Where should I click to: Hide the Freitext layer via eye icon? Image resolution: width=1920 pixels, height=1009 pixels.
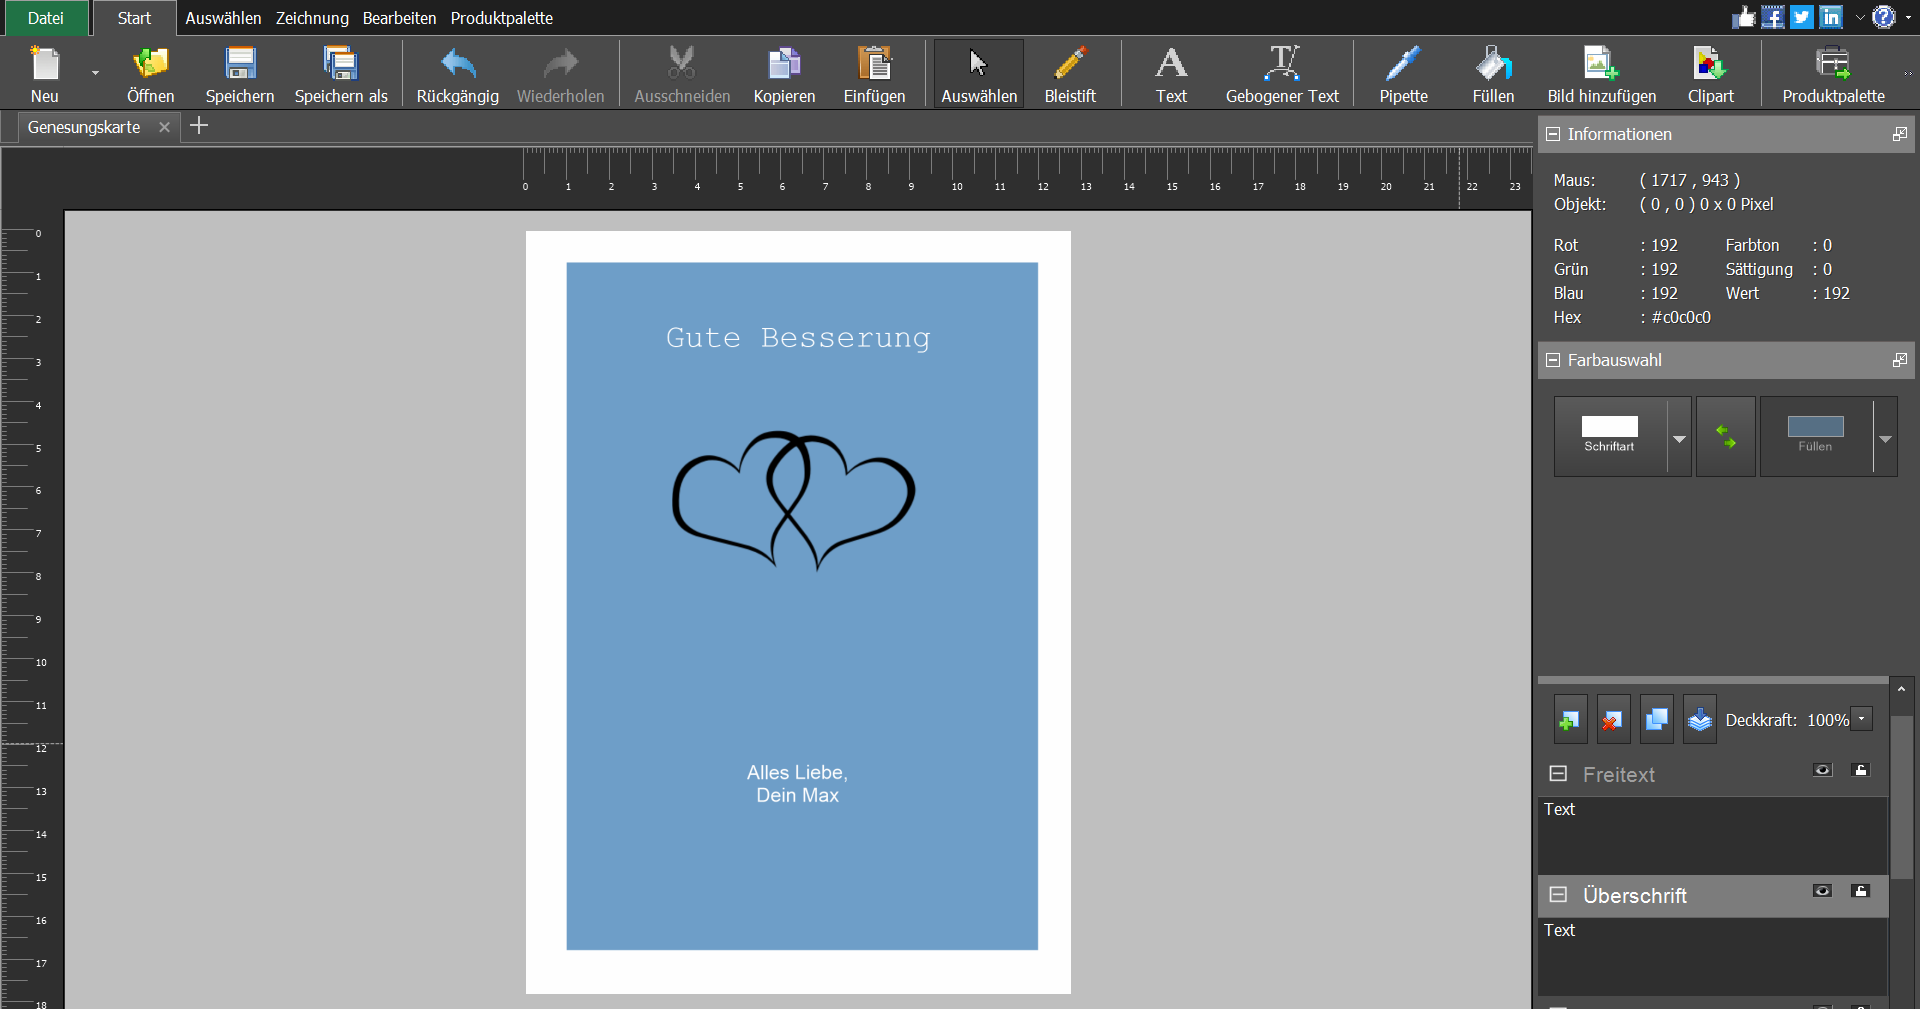coord(1823,770)
